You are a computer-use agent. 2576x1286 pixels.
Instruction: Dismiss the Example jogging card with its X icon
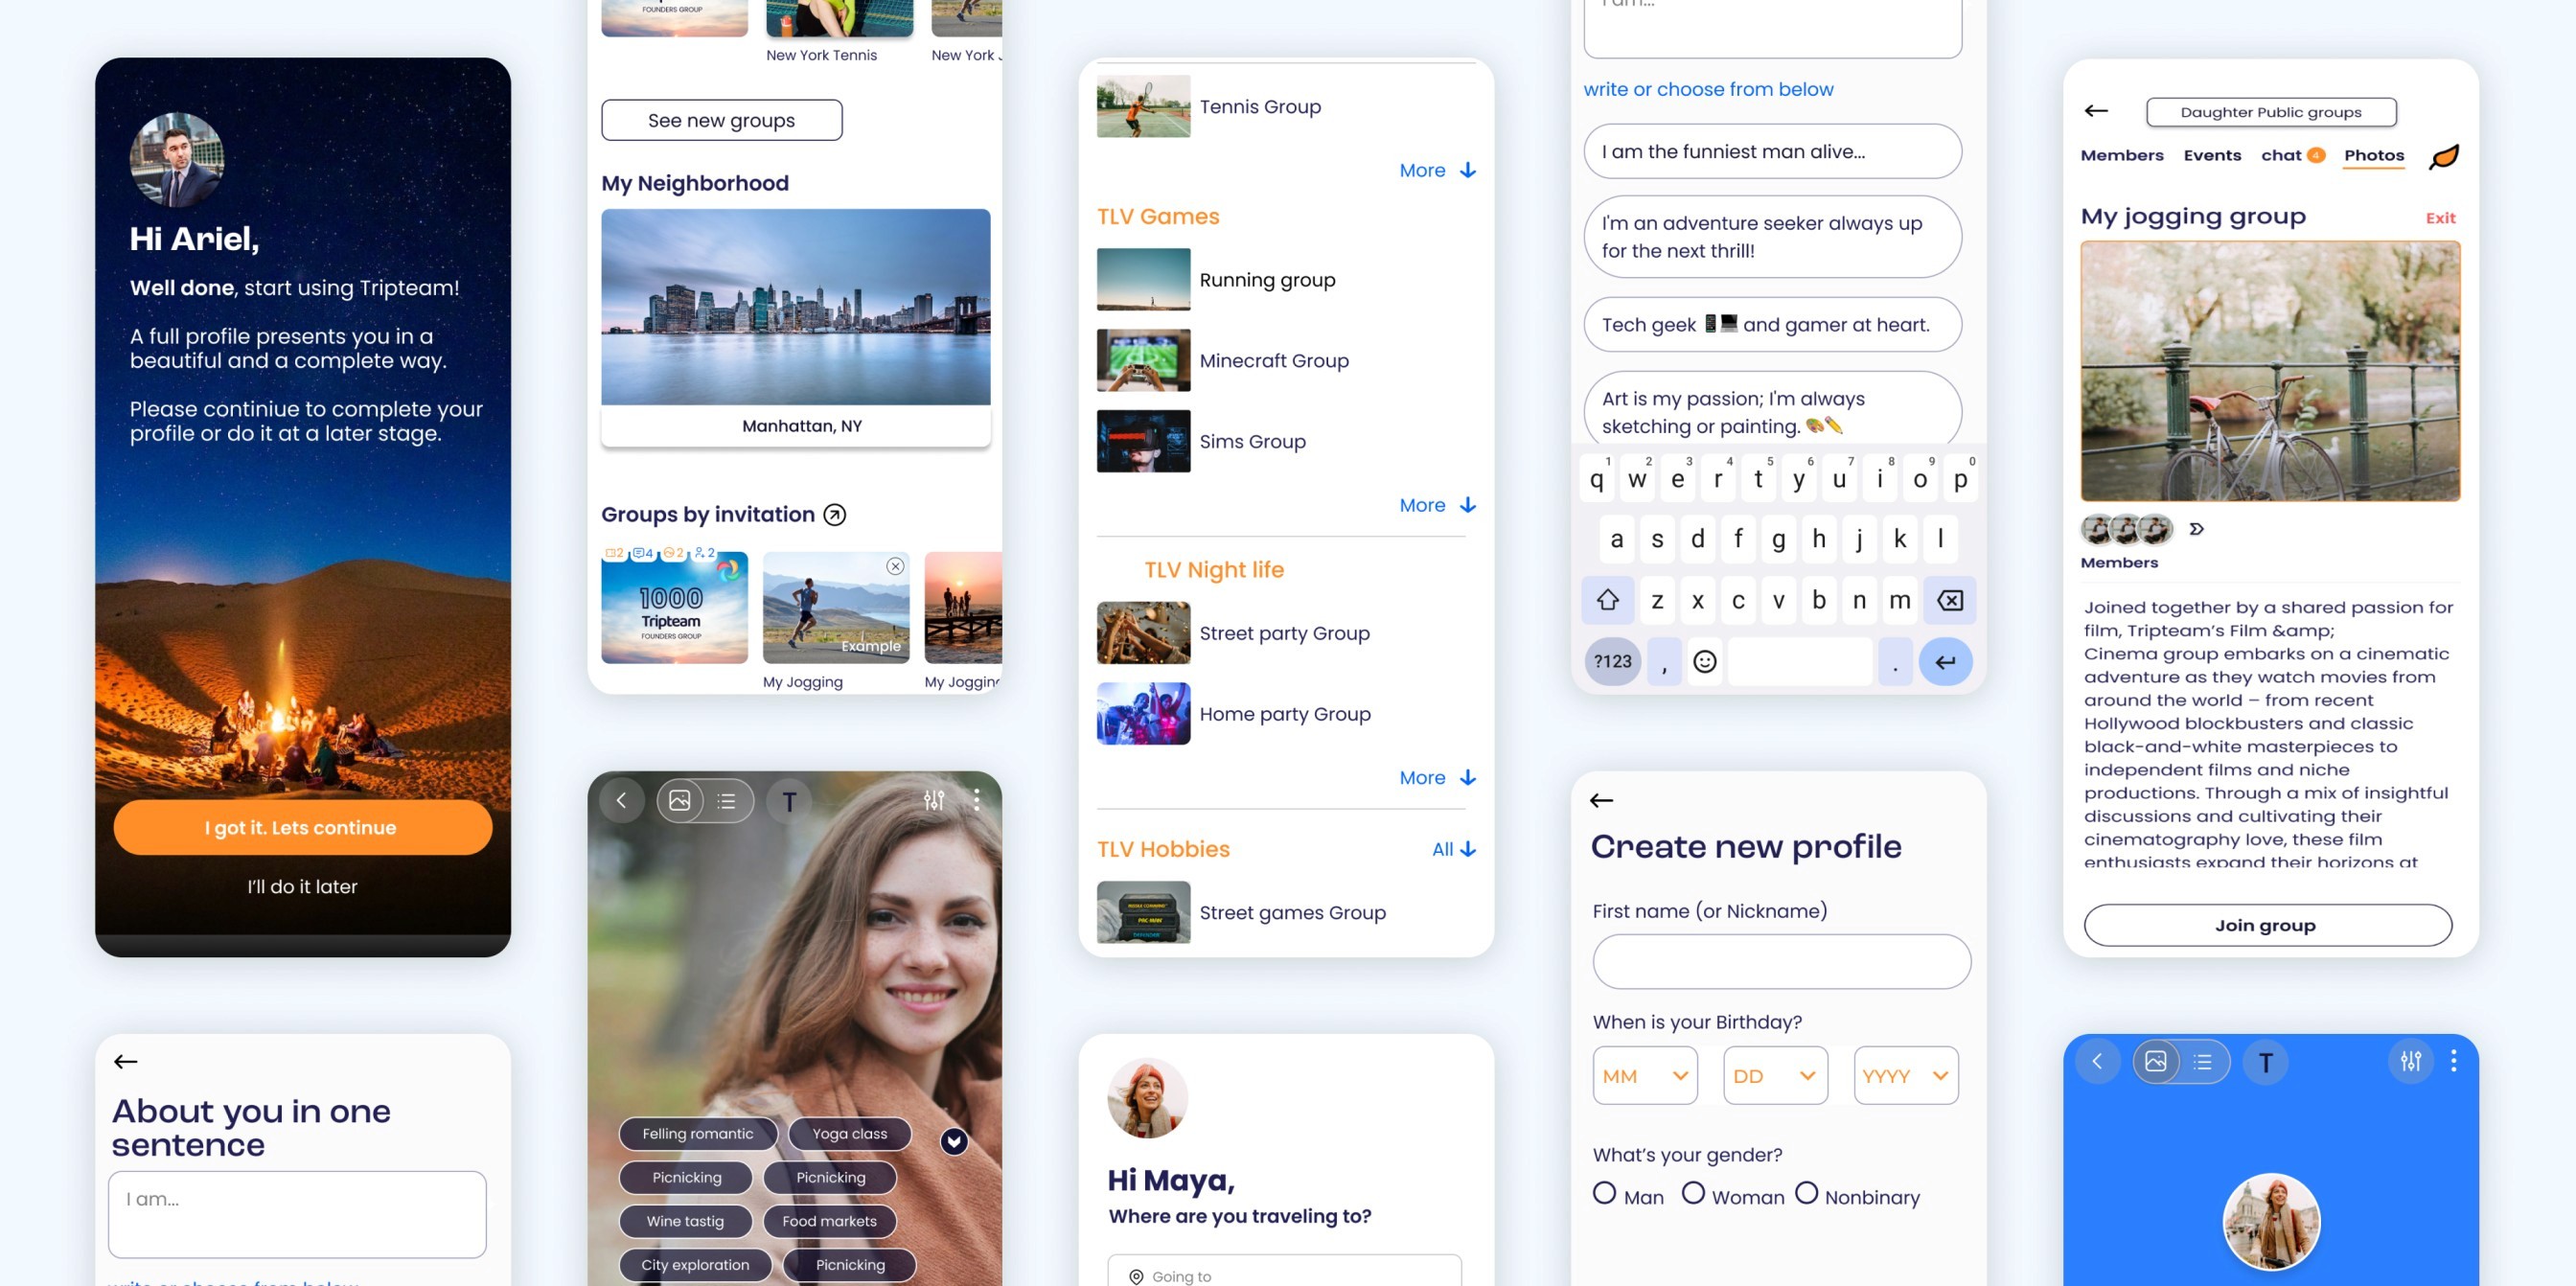[x=895, y=566]
